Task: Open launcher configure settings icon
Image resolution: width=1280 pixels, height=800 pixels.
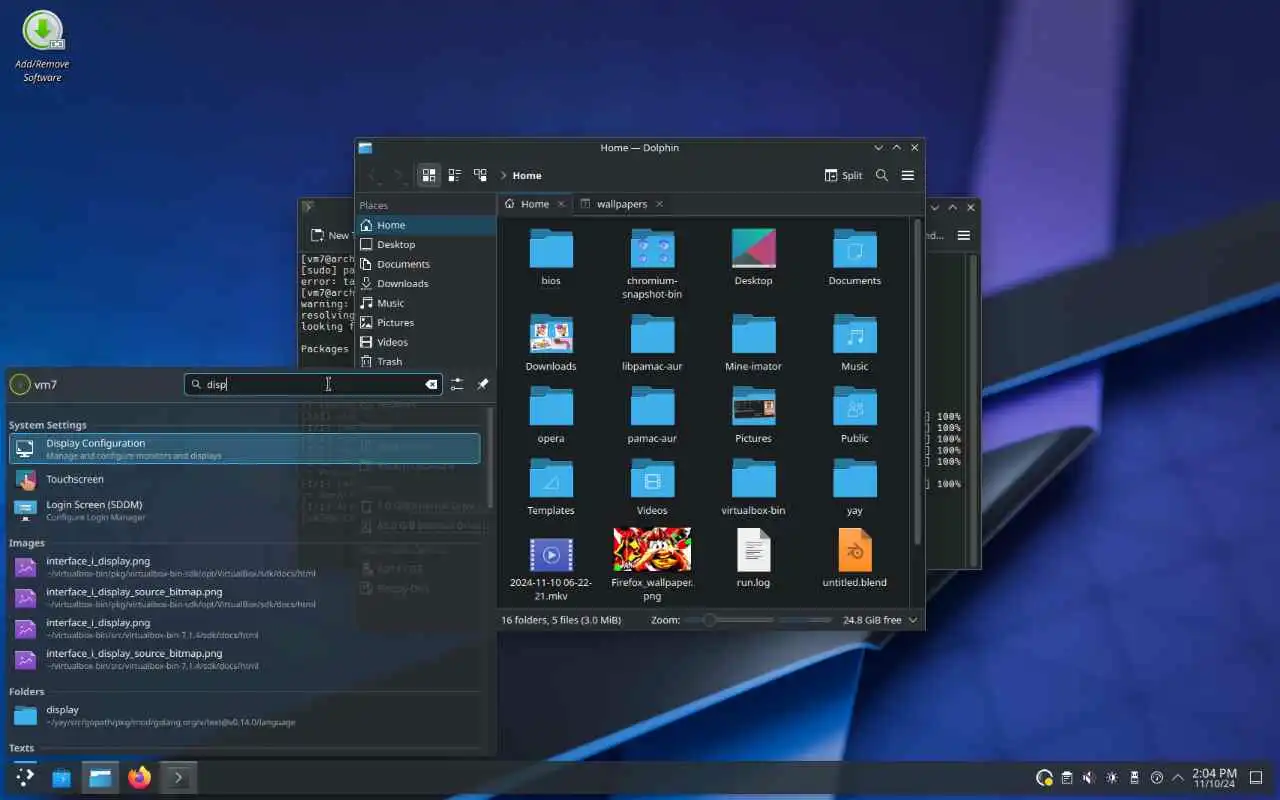Action: [x=457, y=384]
